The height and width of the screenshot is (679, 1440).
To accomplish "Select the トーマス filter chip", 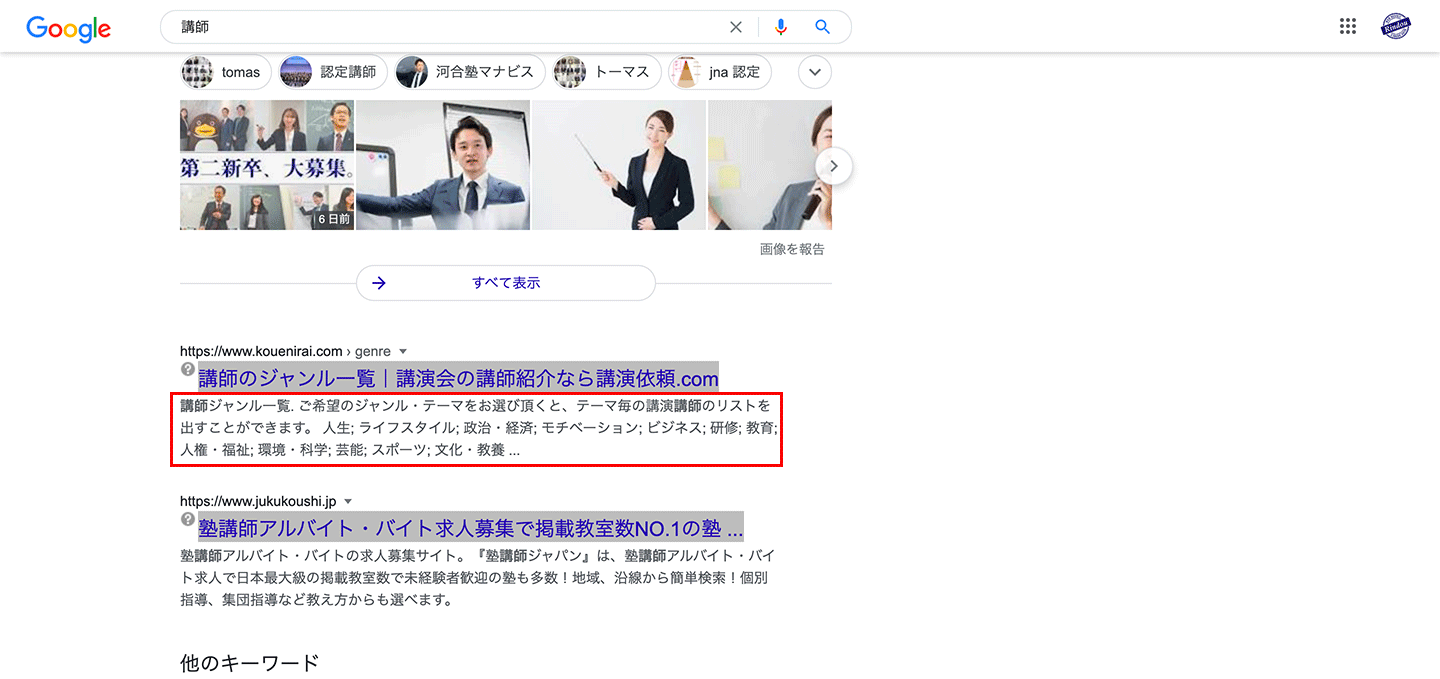I will point(607,72).
